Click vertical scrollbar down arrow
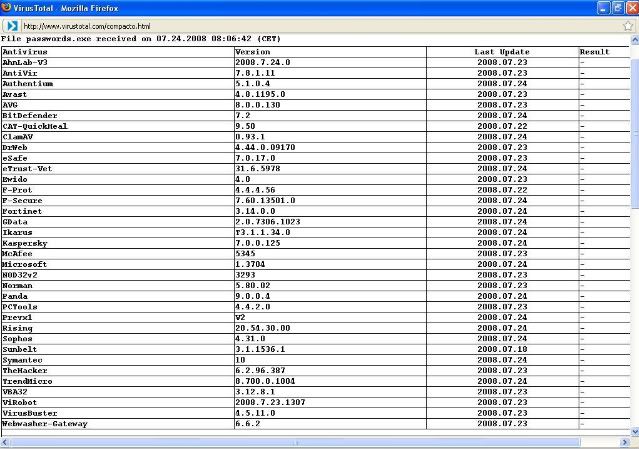The height and width of the screenshot is (449, 639). tap(635, 431)
